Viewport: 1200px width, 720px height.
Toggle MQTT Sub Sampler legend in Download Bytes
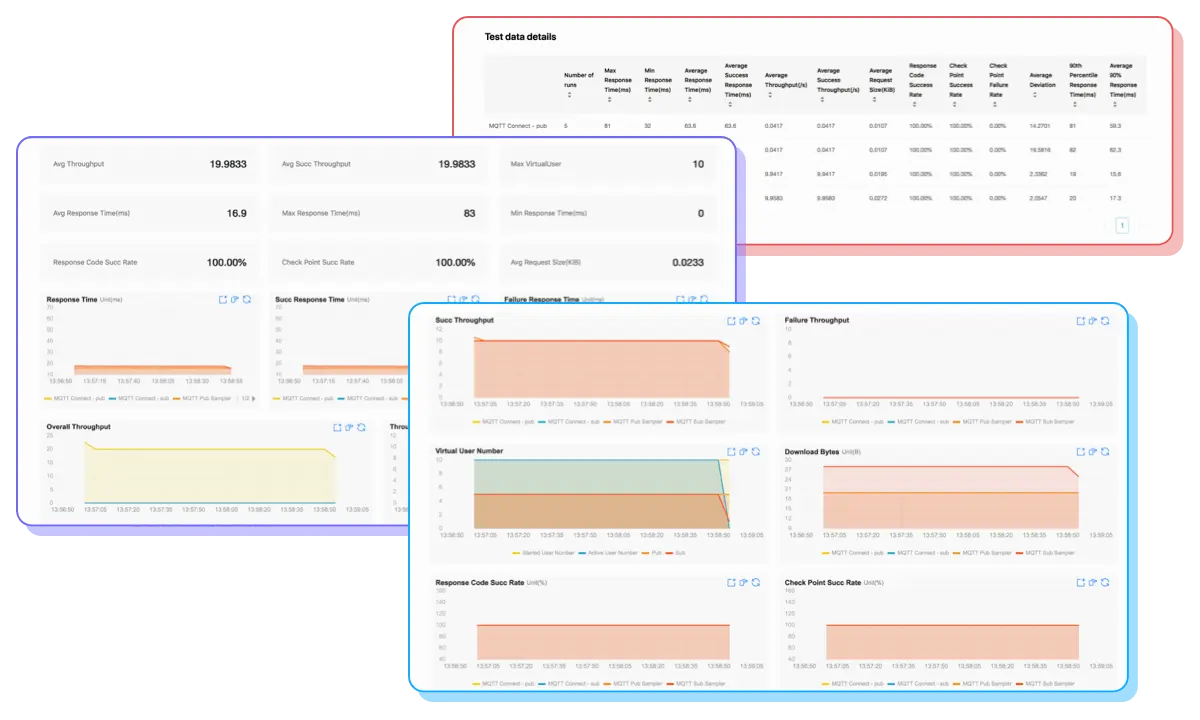1046,552
